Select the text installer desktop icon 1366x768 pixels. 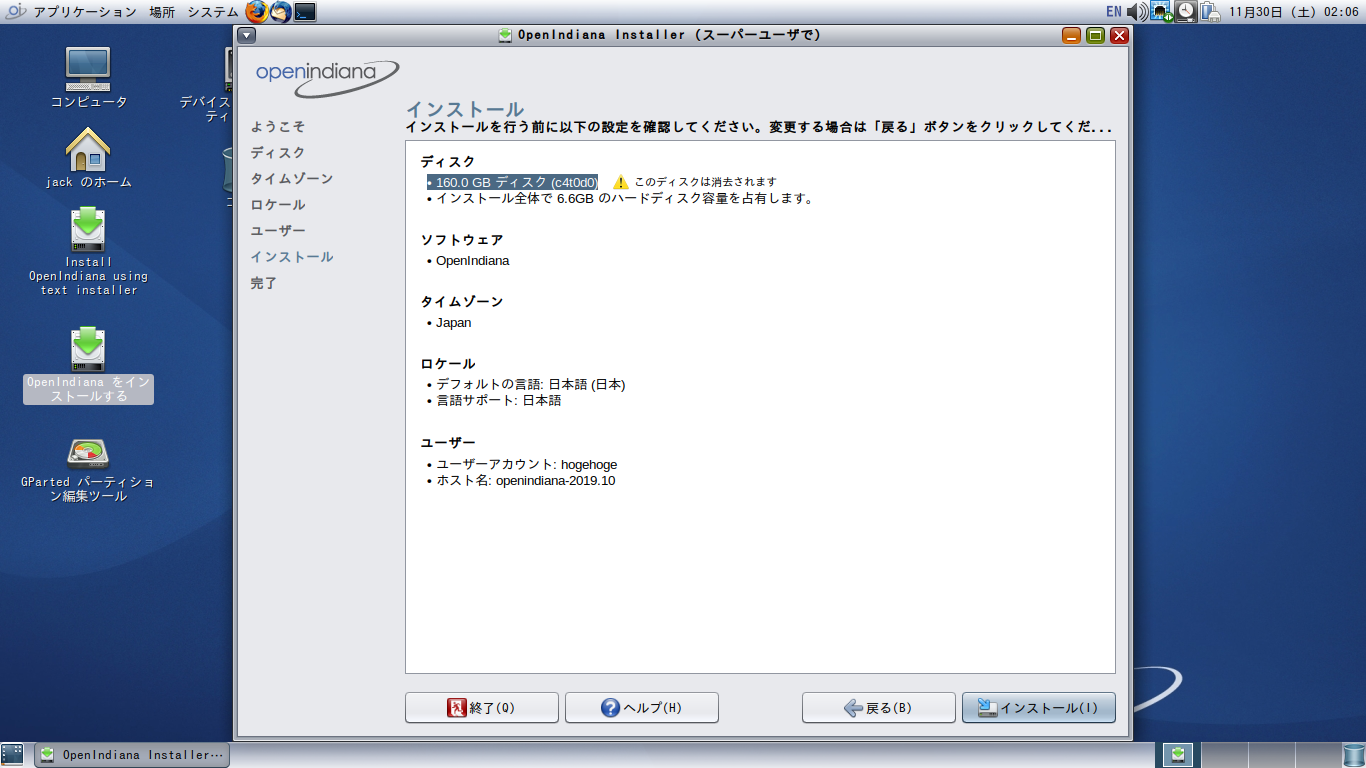tap(88, 252)
